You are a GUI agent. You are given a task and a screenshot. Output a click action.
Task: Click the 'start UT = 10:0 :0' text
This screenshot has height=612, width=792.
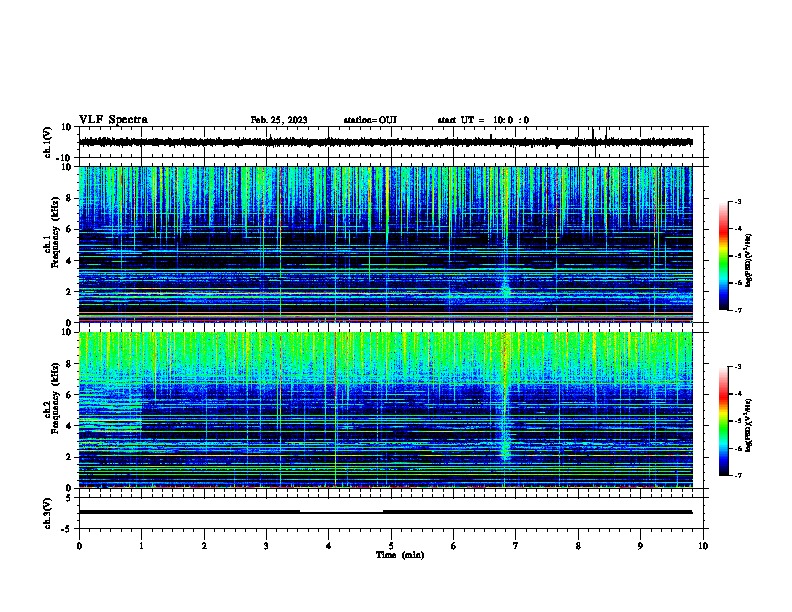[x=483, y=120]
